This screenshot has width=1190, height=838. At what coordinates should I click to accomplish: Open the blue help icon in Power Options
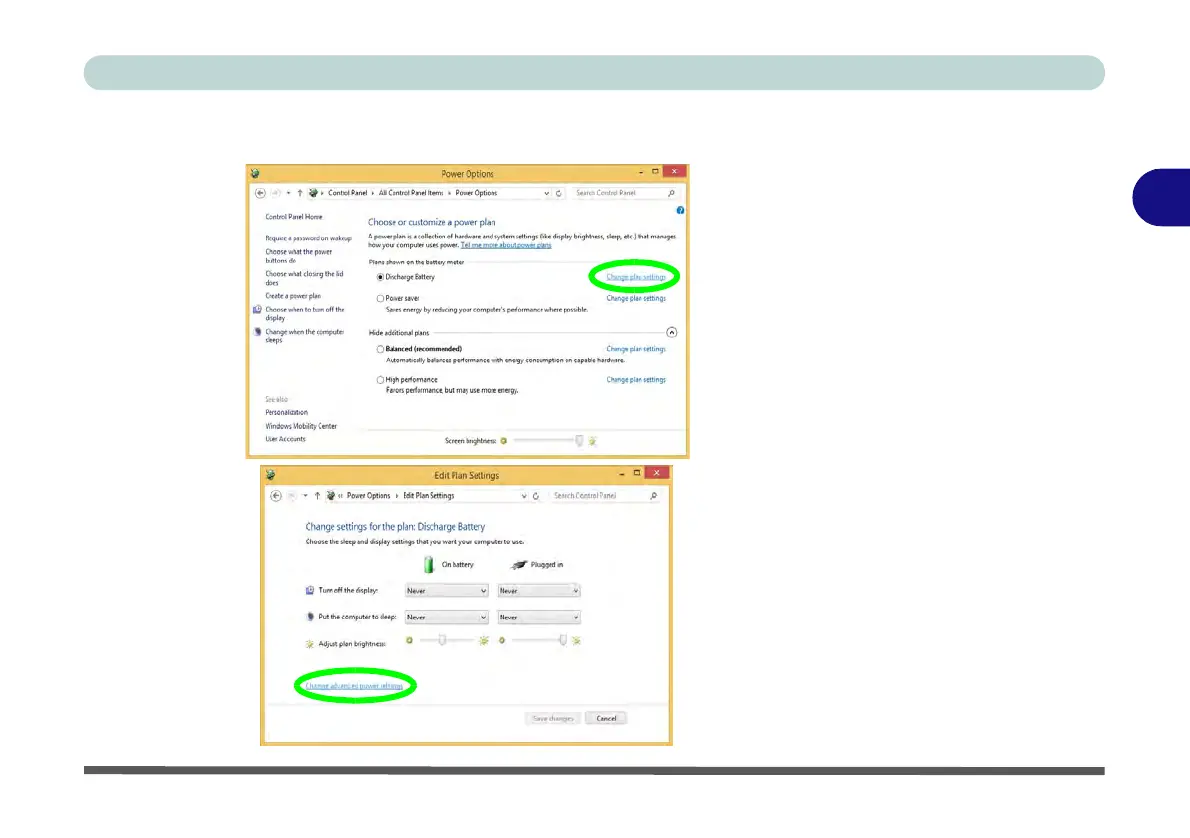coord(680,210)
